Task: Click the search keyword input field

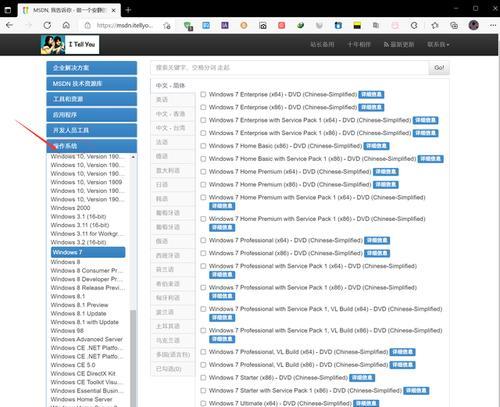Action: pos(289,68)
